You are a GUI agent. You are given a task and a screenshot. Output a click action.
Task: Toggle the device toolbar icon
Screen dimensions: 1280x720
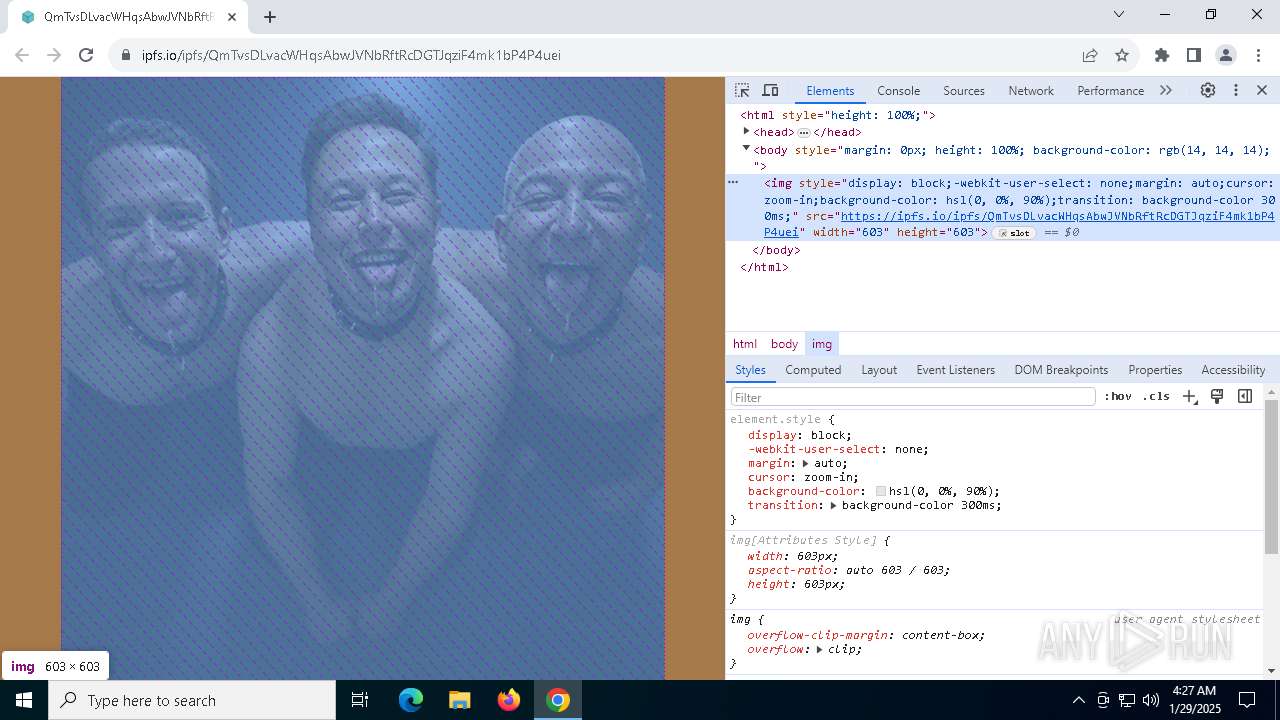(770, 90)
